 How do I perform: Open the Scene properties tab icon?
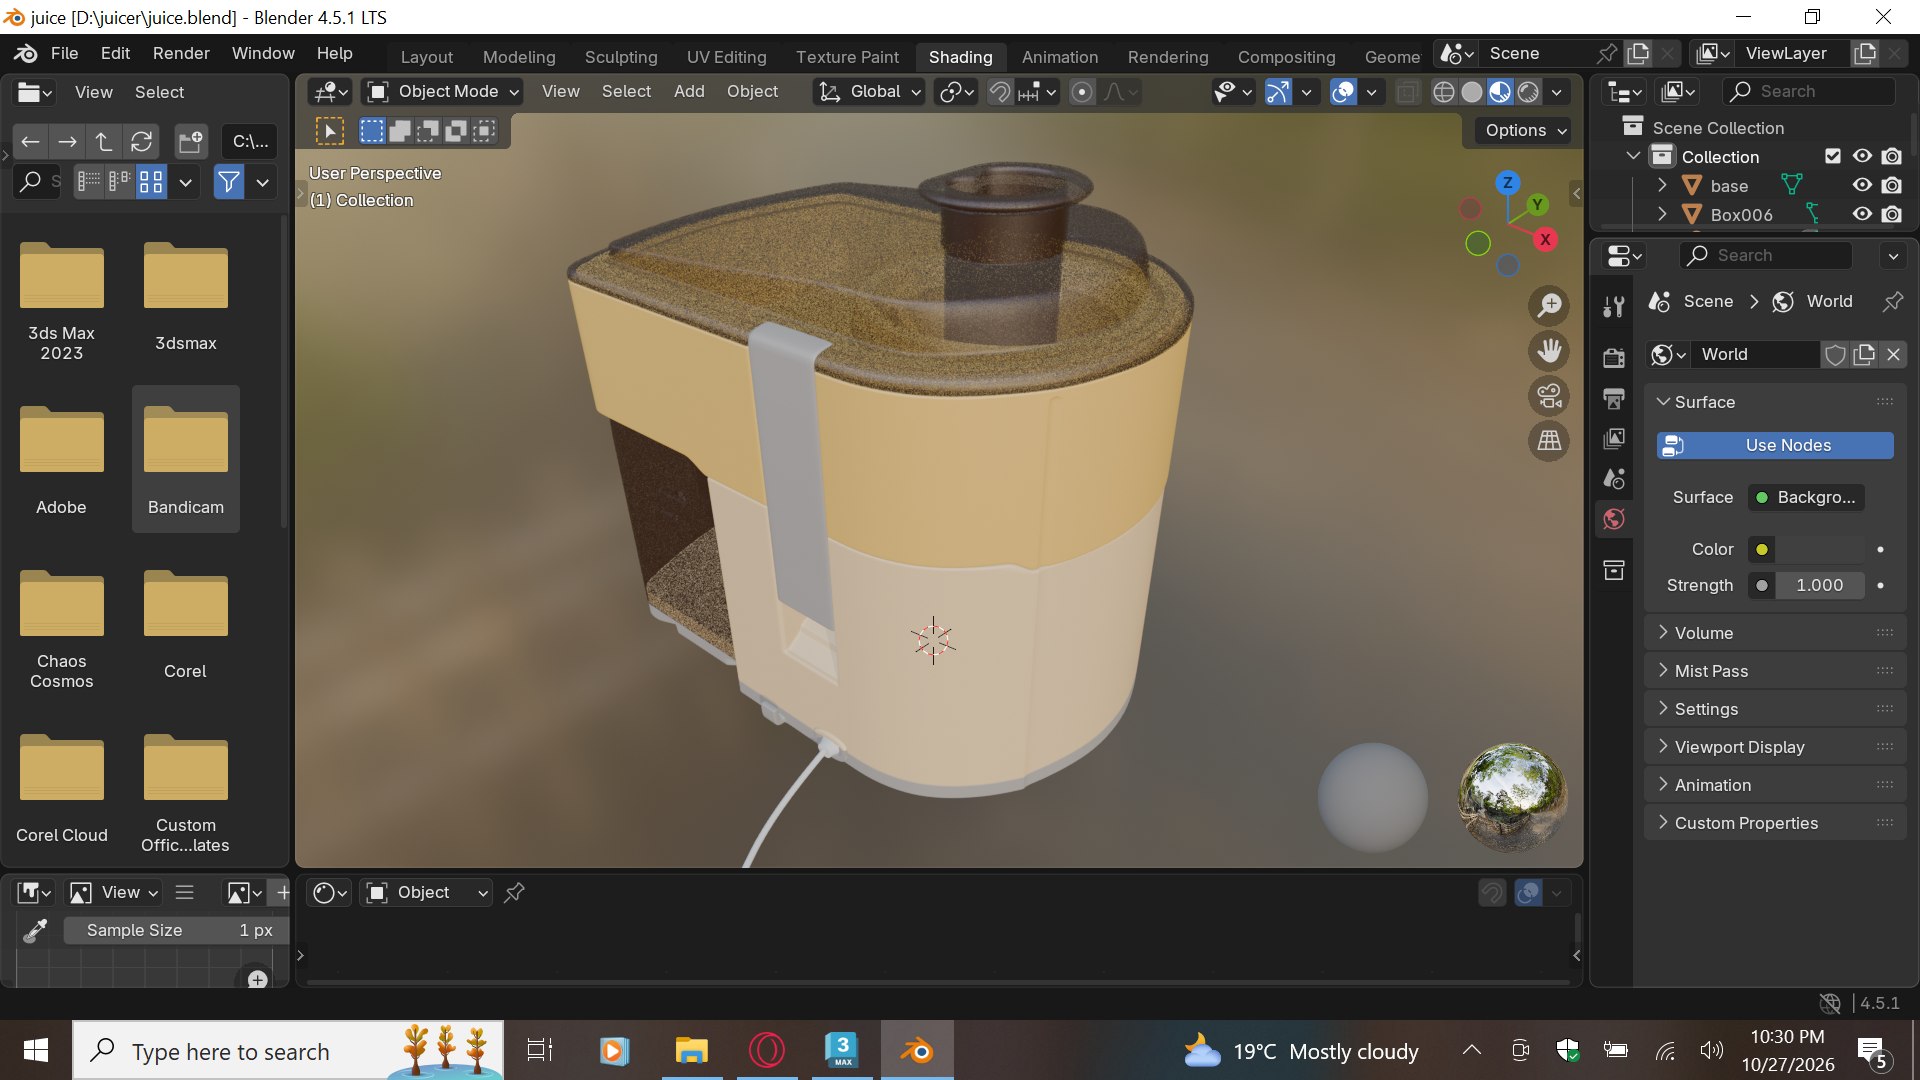(x=1613, y=479)
